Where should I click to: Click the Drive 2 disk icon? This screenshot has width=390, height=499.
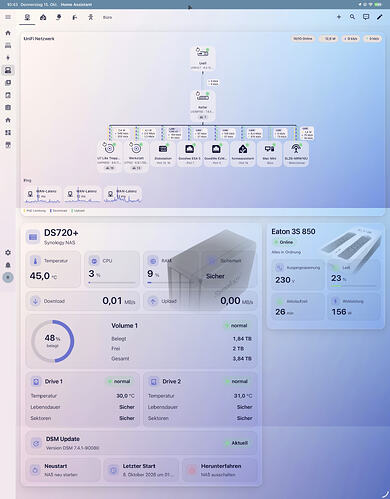154,381
